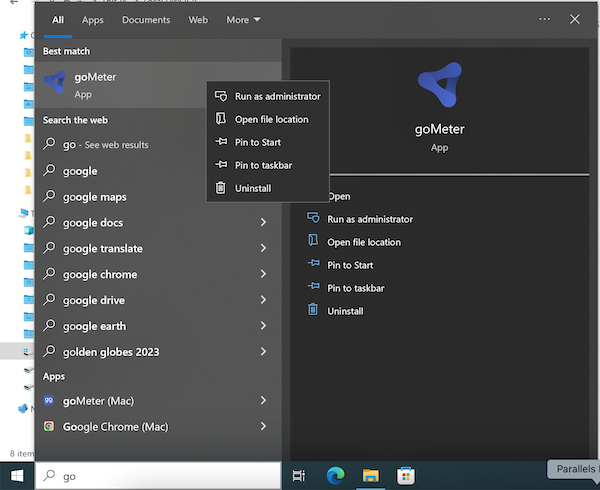Choose Run as administrator in context menu
Viewport: 600px width, 490px height.
coord(268,96)
